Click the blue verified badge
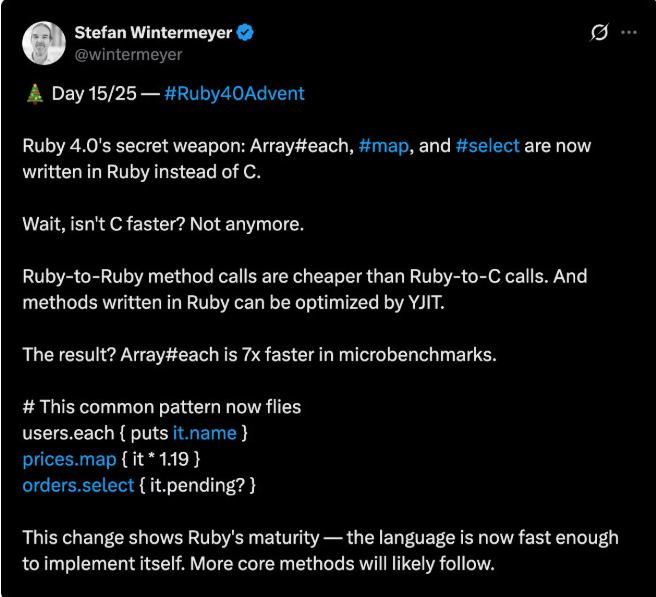Viewport: 656px width, 597px height. [245, 33]
